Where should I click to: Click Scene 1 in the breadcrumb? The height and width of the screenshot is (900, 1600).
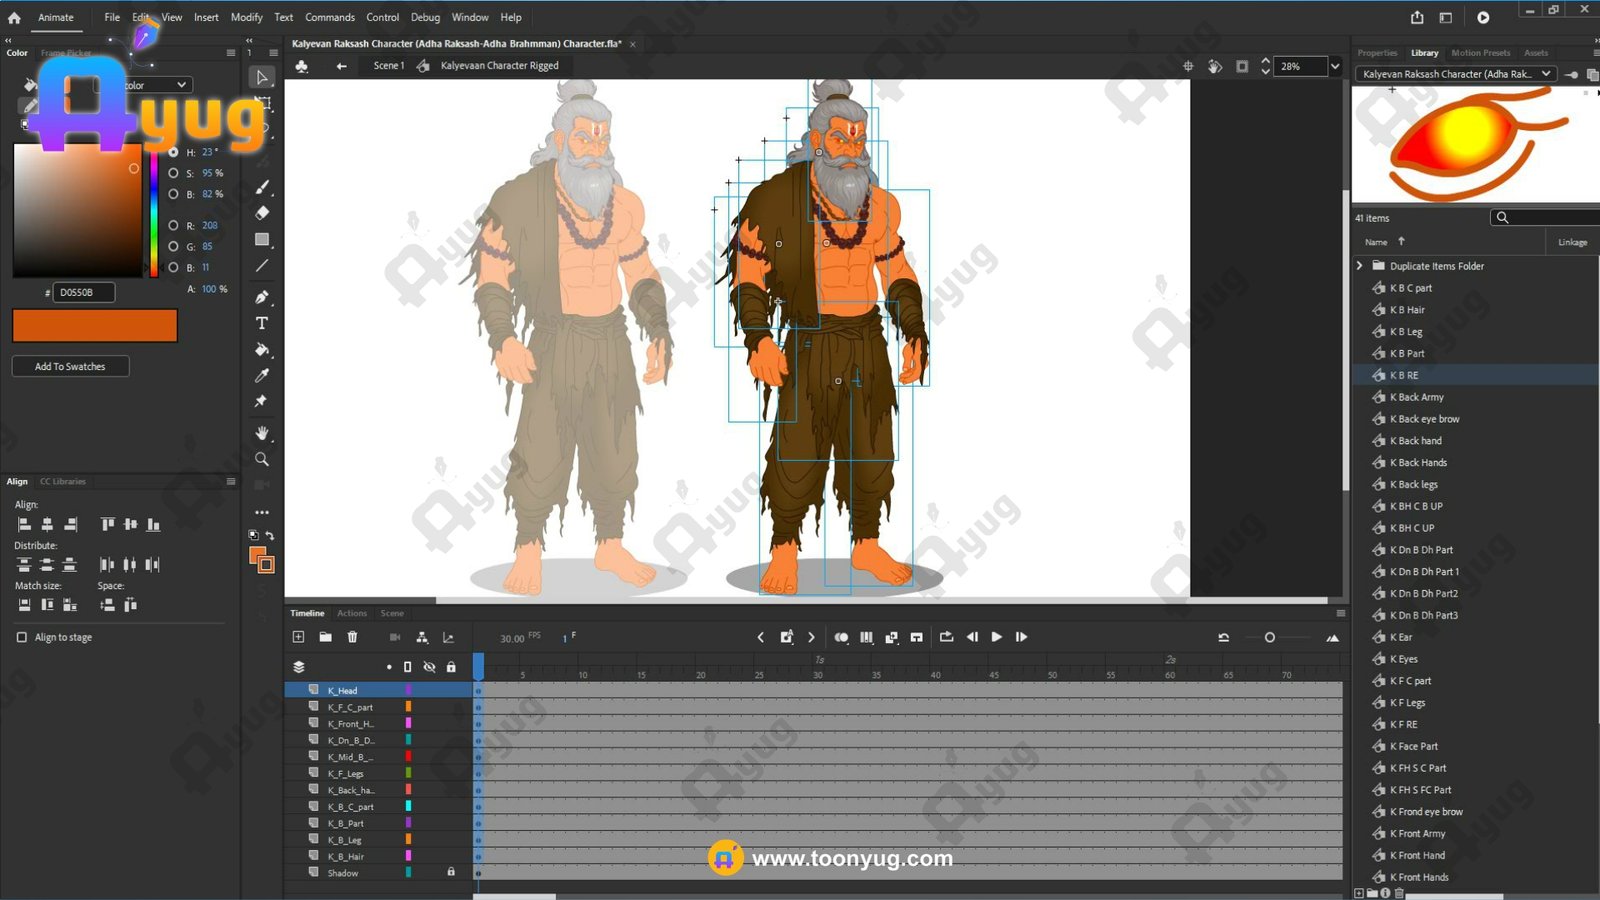pyautogui.click(x=388, y=66)
